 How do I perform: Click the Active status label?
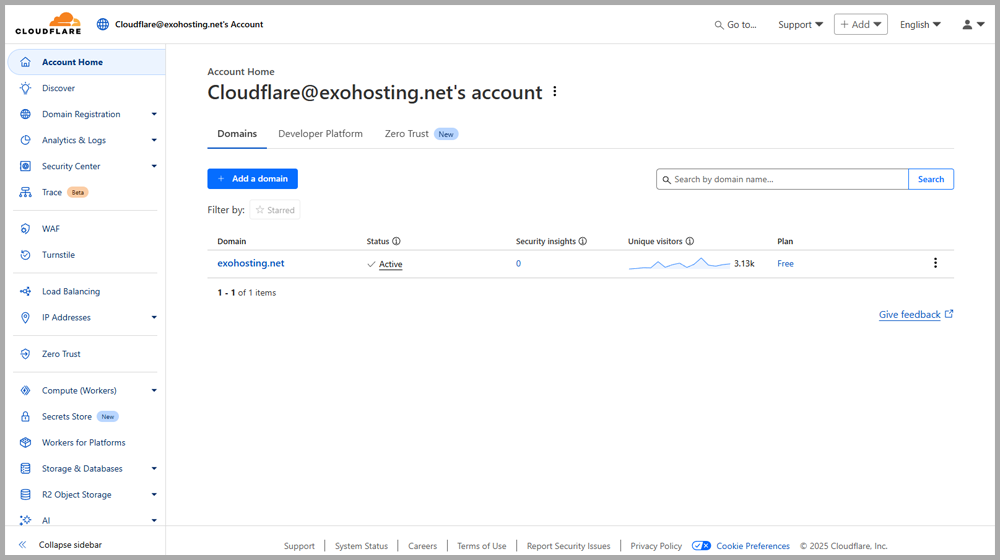[x=390, y=264]
